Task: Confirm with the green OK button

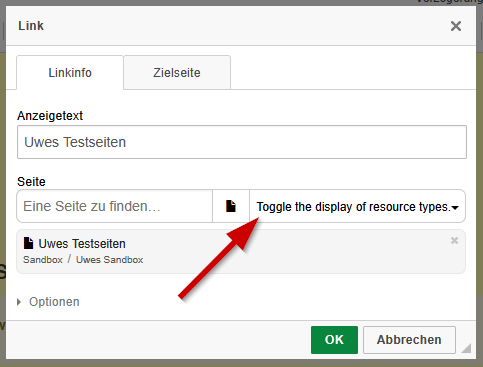Action: tap(334, 340)
